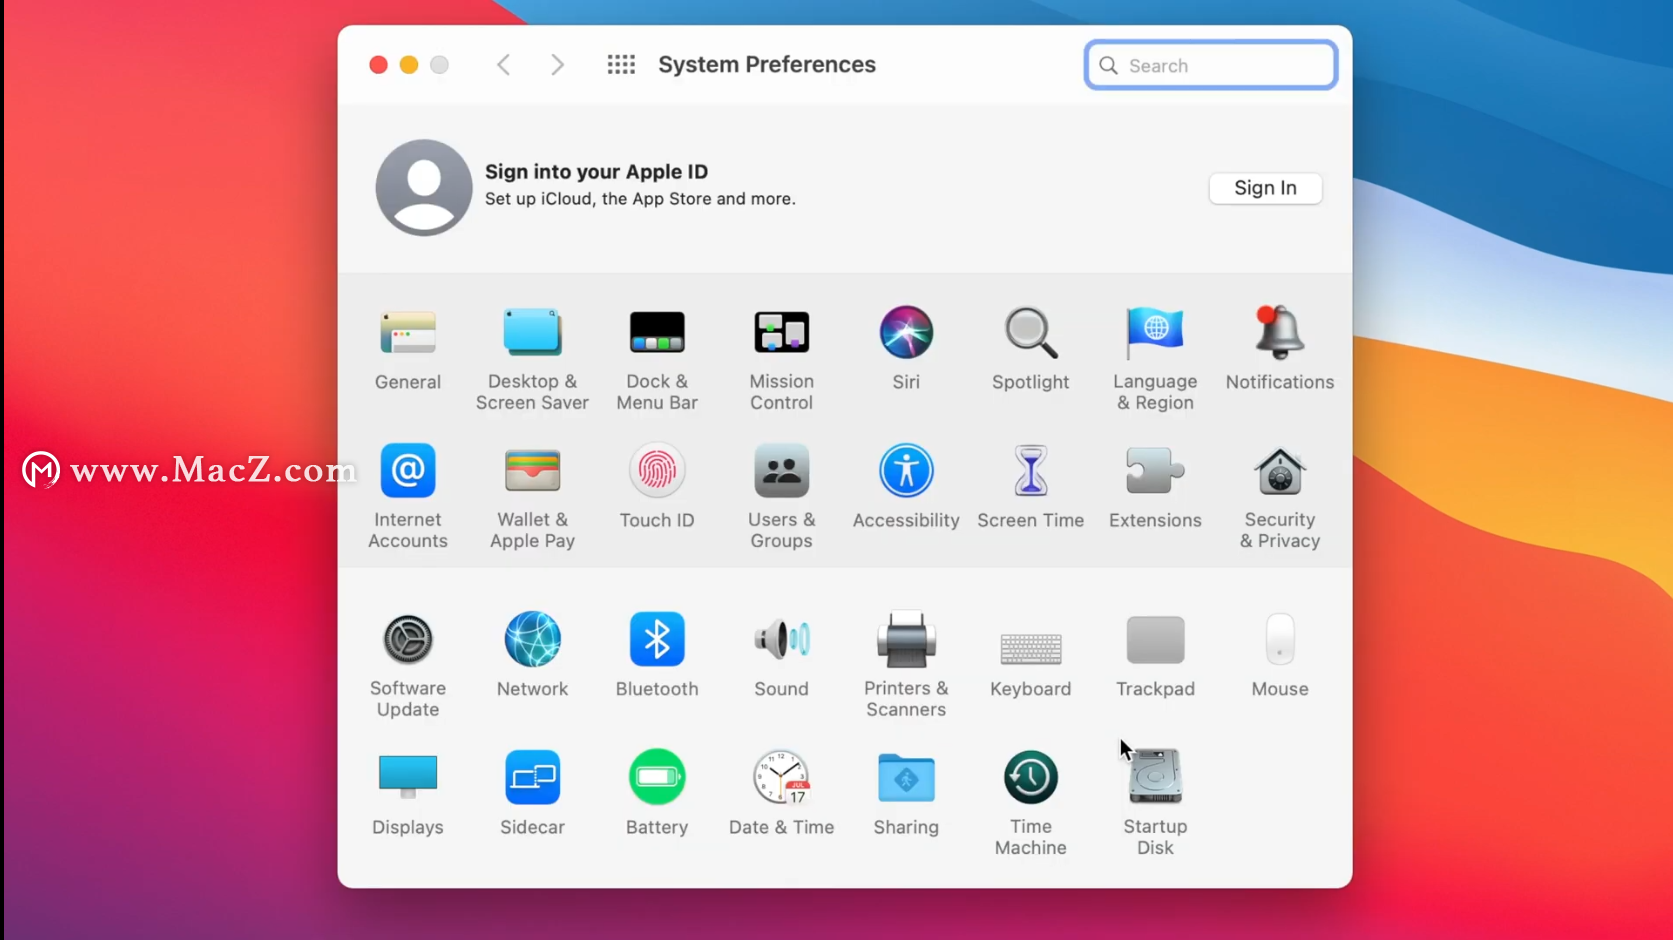Open Accessibility preferences
Image resolution: width=1673 pixels, height=940 pixels.
point(906,471)
